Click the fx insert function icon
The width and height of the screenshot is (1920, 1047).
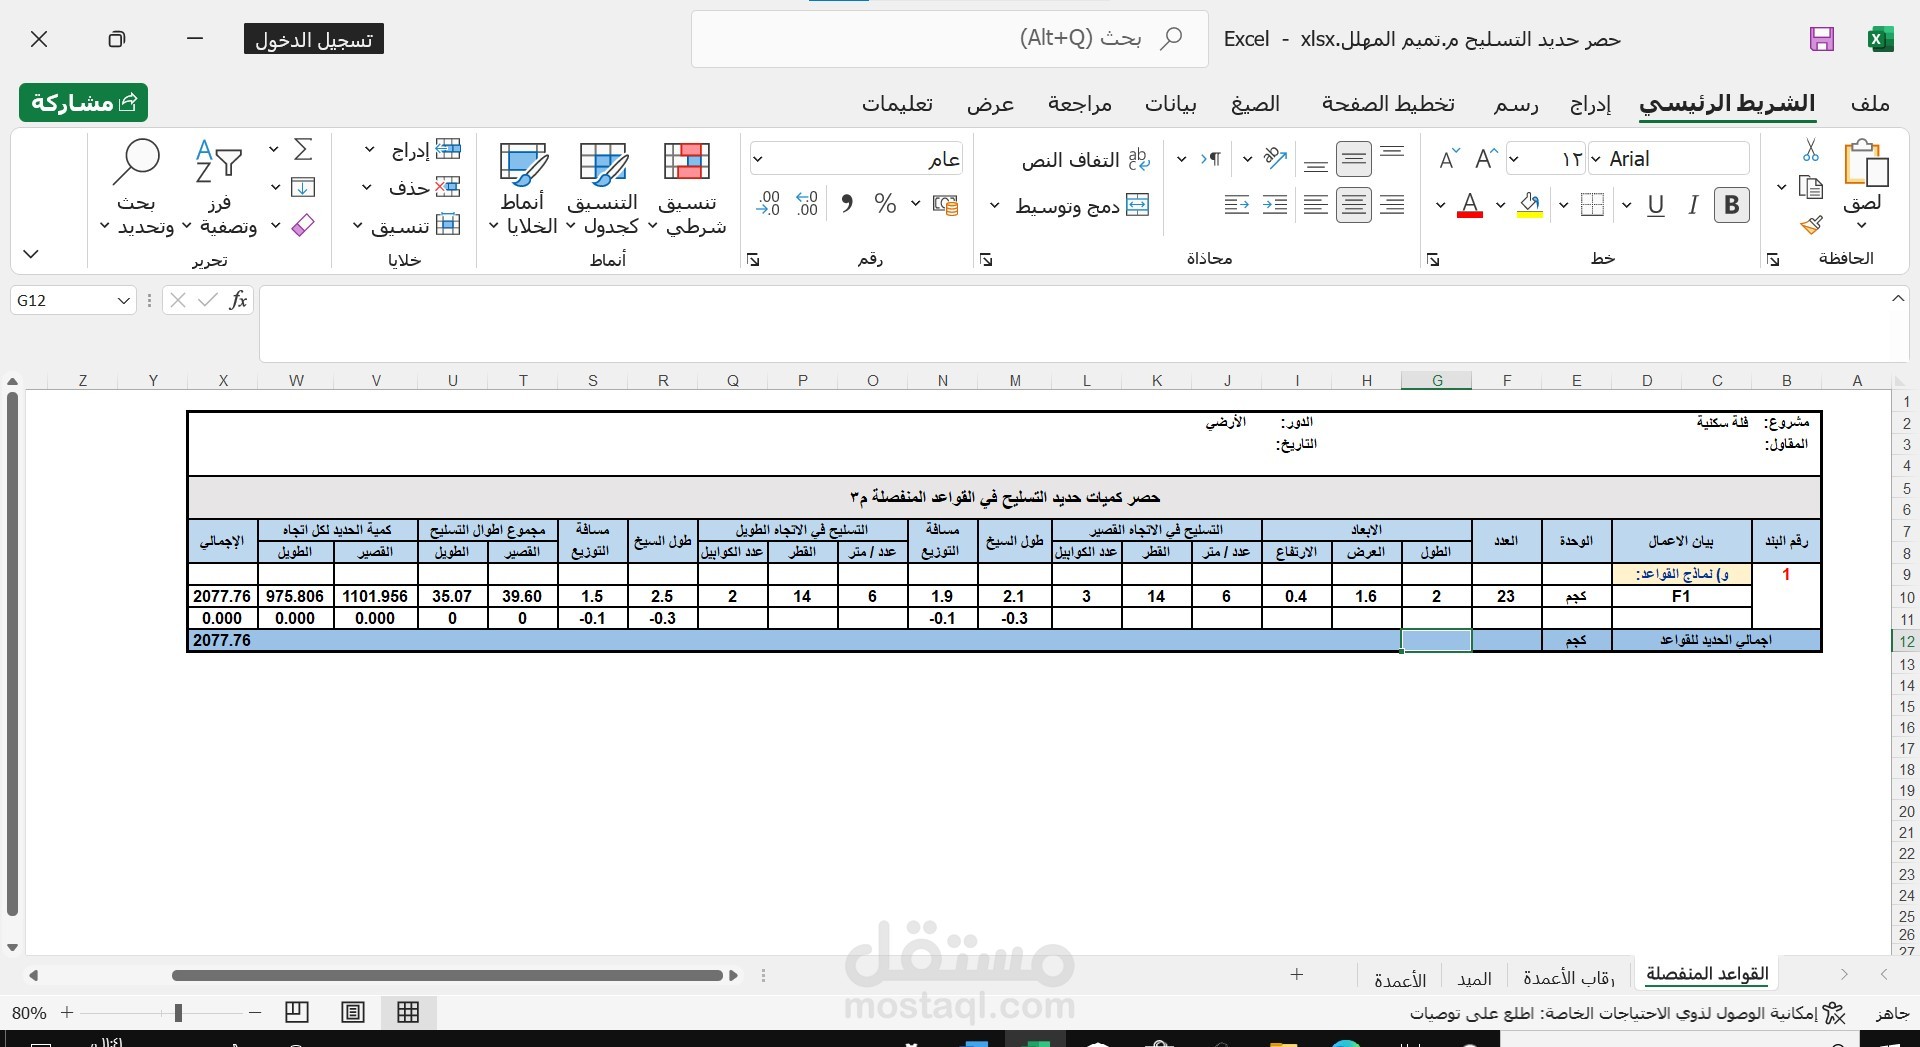coord(238,300)
